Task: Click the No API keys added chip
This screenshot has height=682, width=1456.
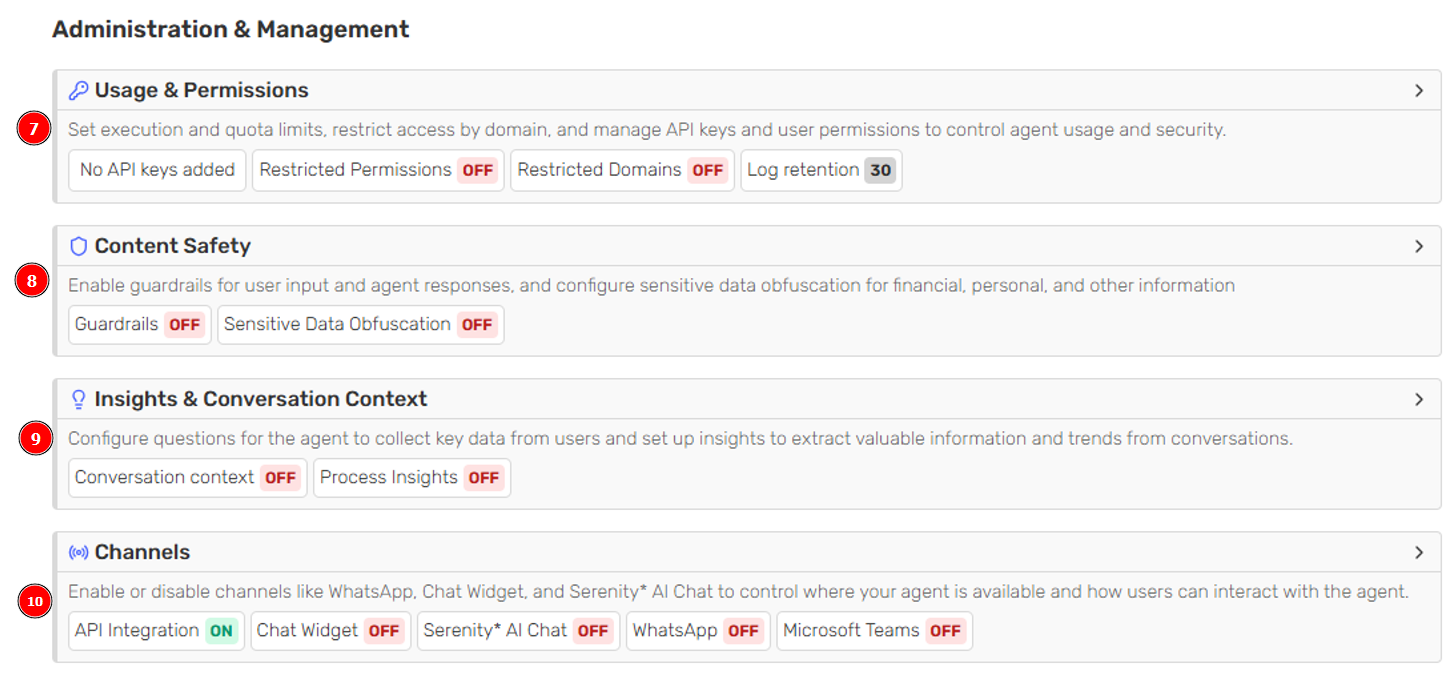Action: point(157,170)
